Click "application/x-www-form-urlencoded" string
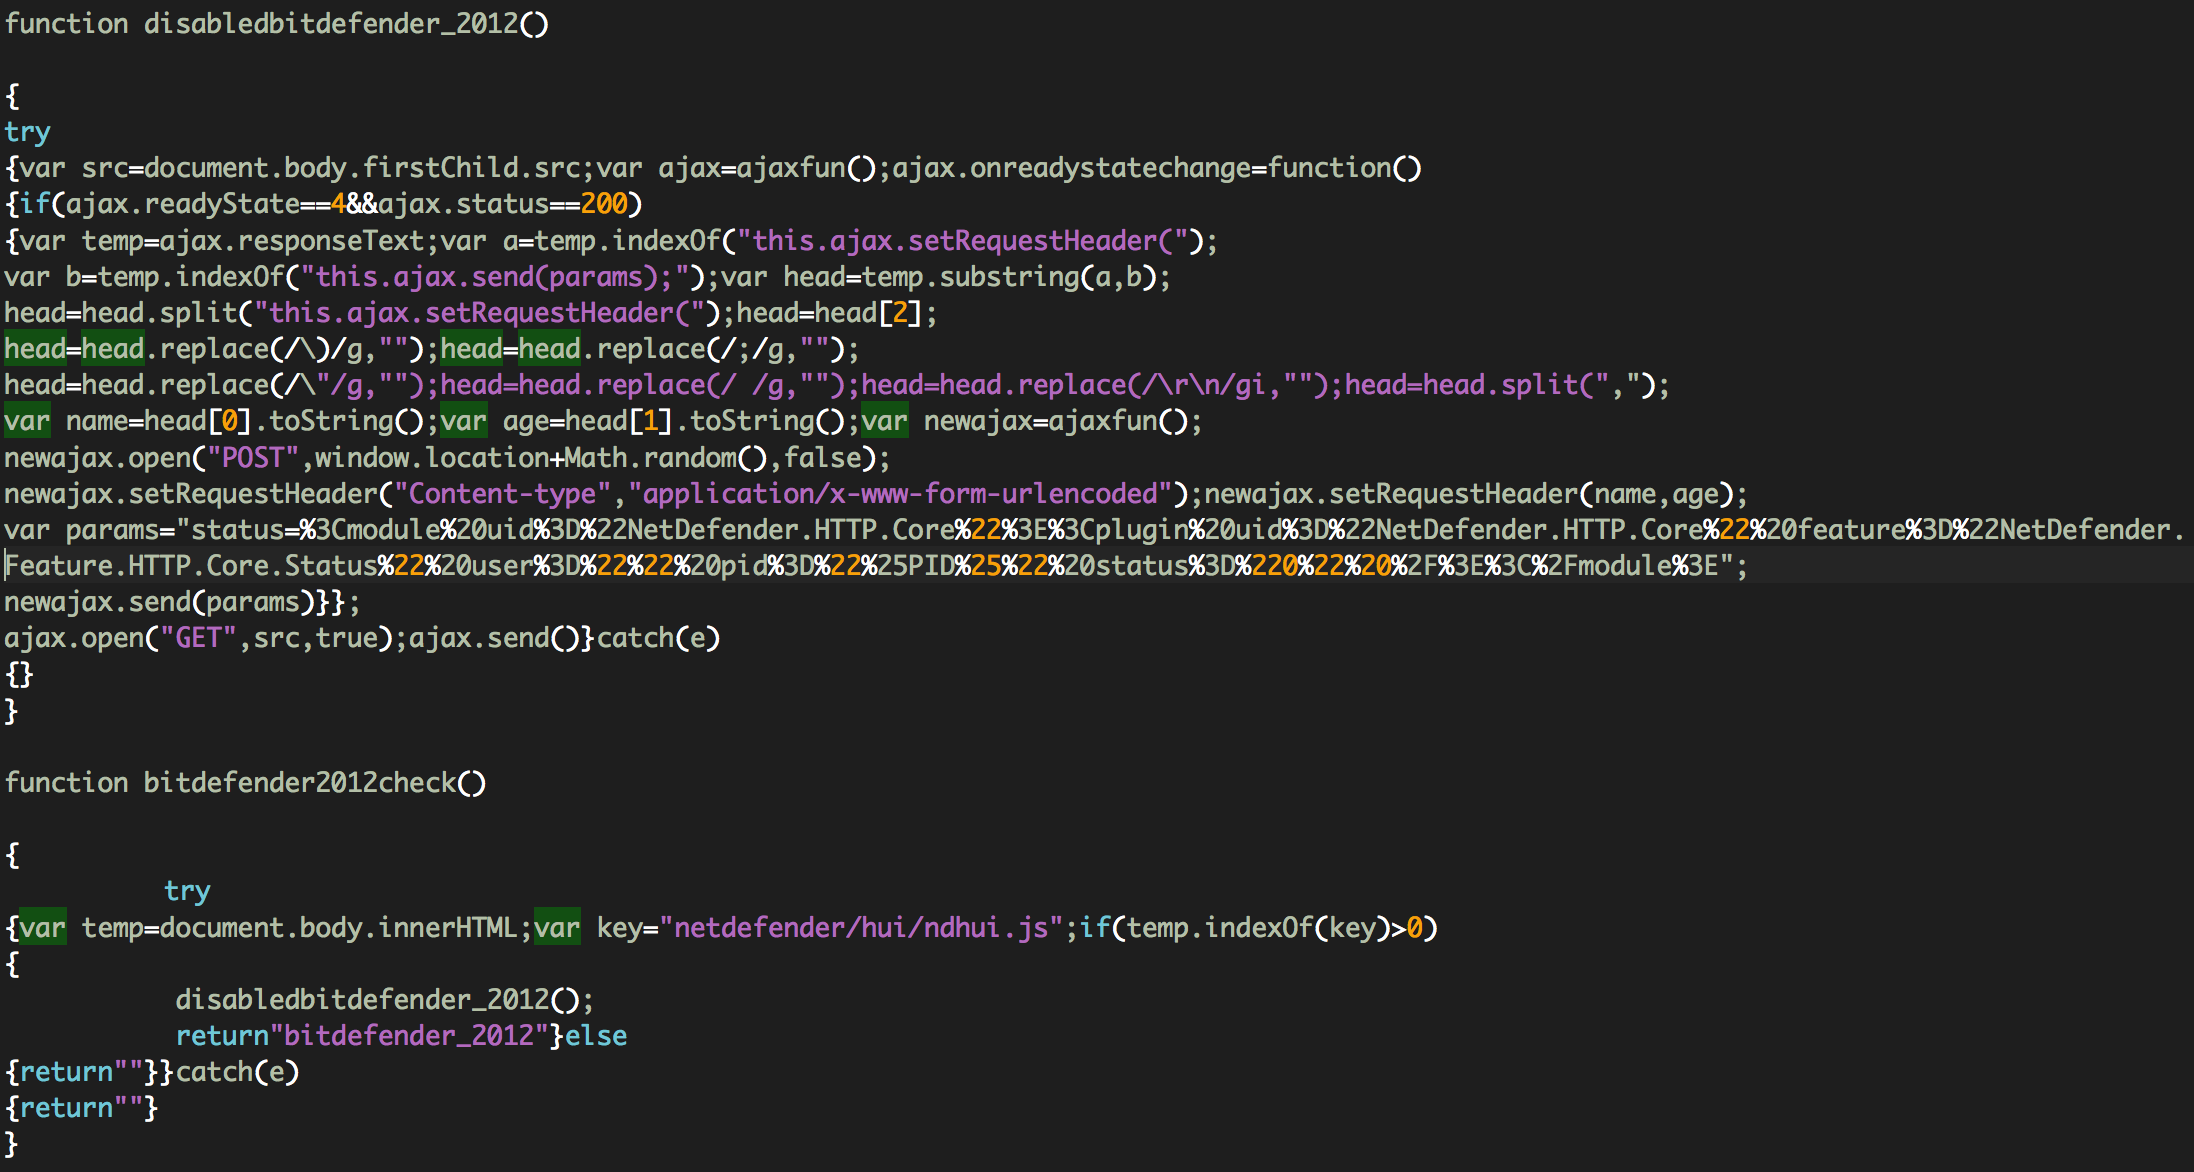The image size is (2194, 1172). 900,494
